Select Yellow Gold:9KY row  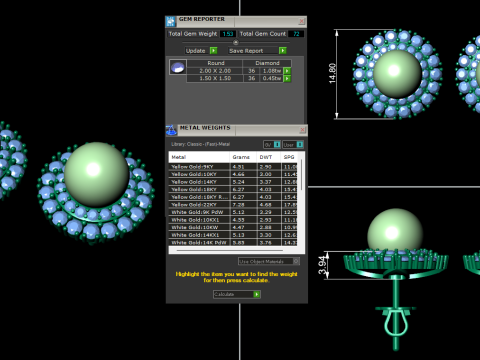pos(233,167)
